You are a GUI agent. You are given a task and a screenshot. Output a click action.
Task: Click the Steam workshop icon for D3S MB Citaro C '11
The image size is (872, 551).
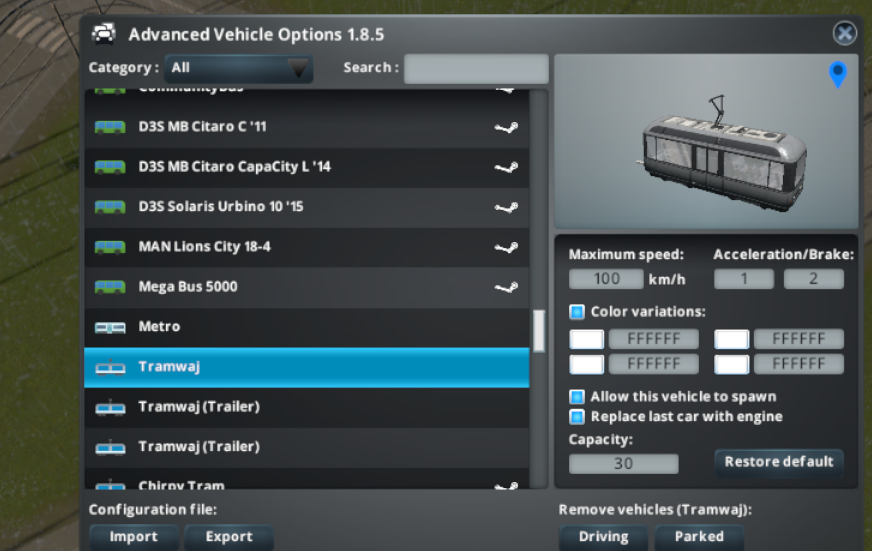tap(506, 127)
